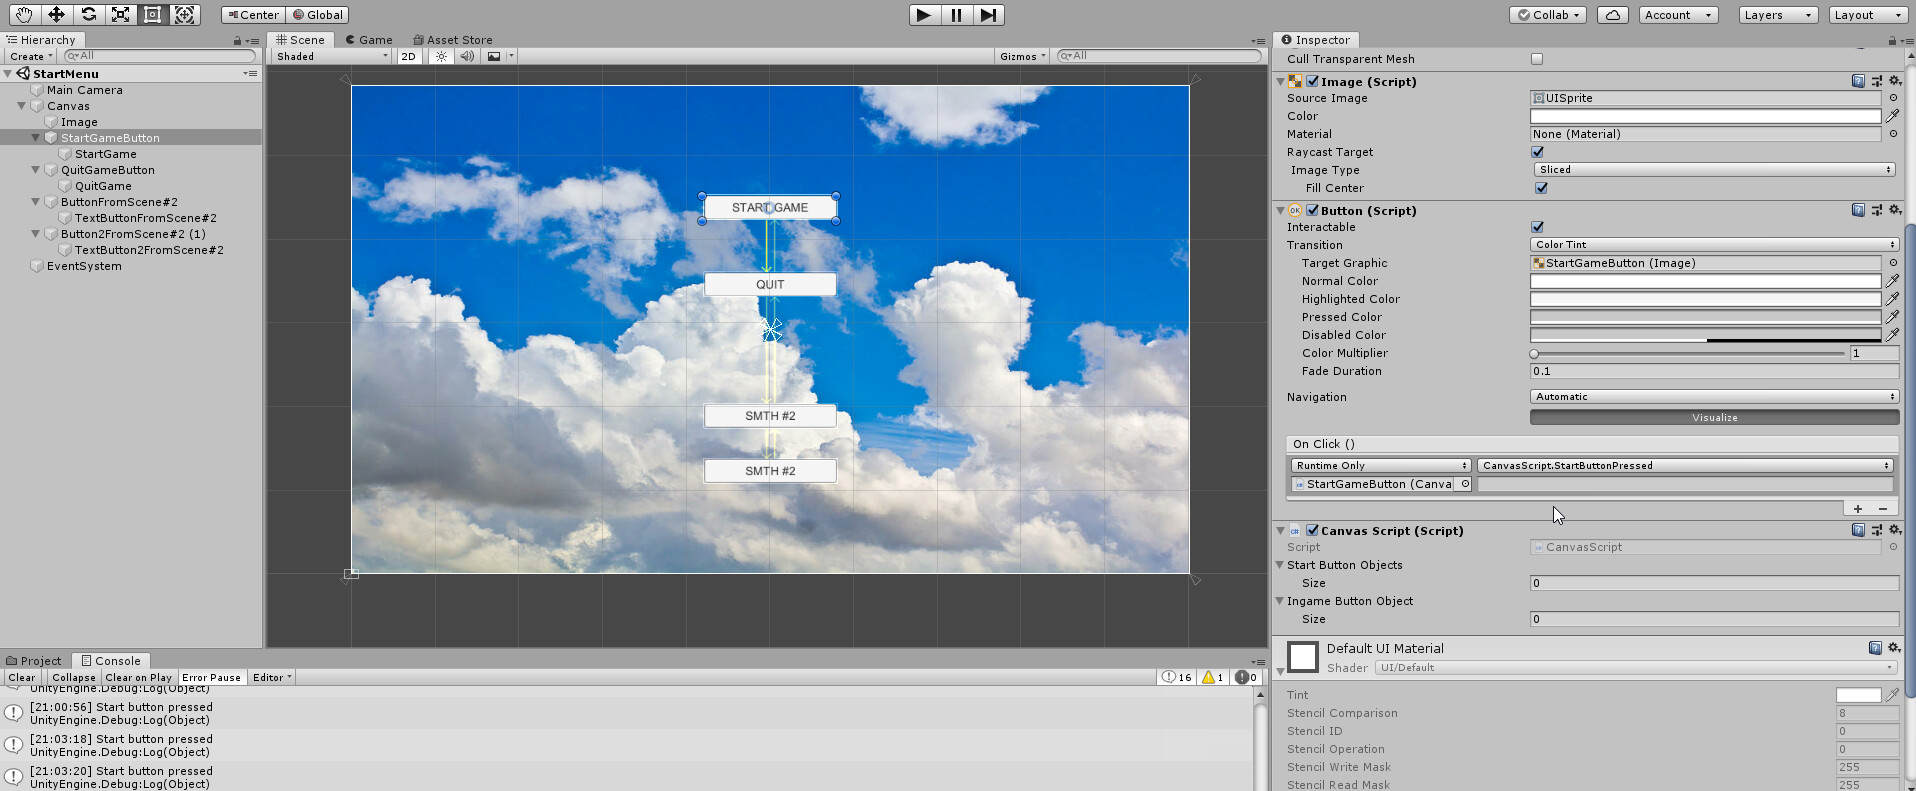This screenshot has height=791, width=1916.
Task: Toggle scene audio speaker icon
Action: (x=467, y=56)
